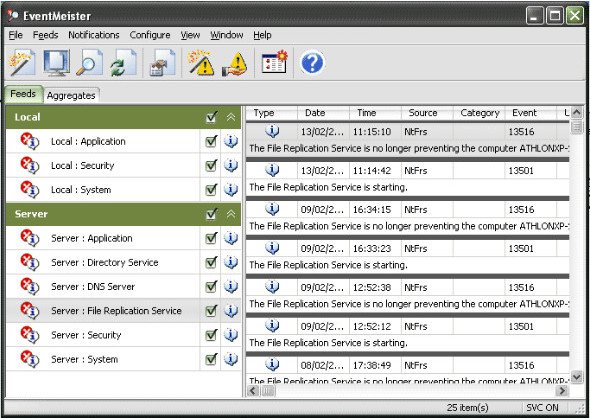Click the feed status icon beside Server : Security

[30, 334]
